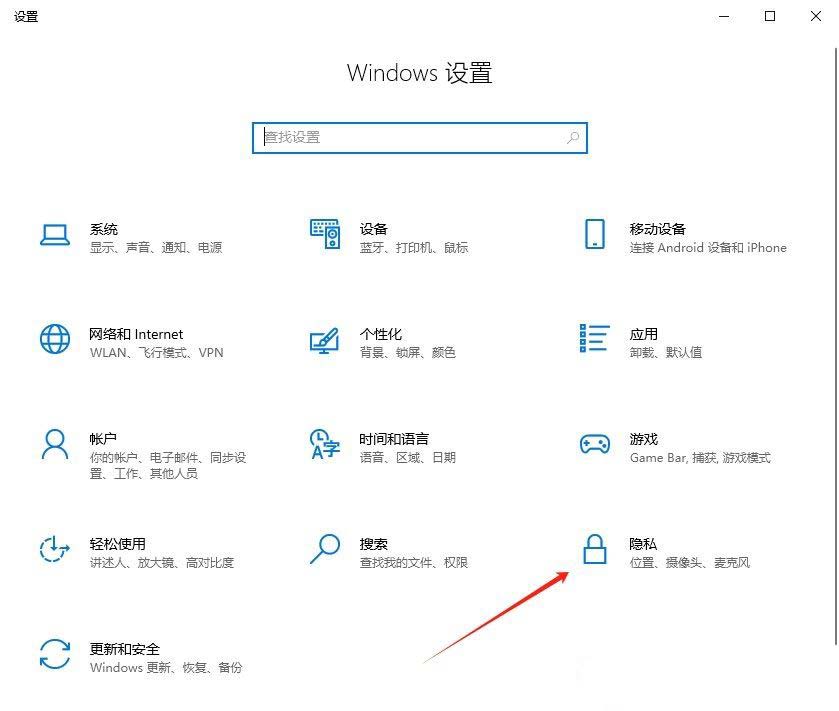Open 系统 settings via the laptop icon
This screenshot has height=711, width=839.
click(x=54, y=236)
